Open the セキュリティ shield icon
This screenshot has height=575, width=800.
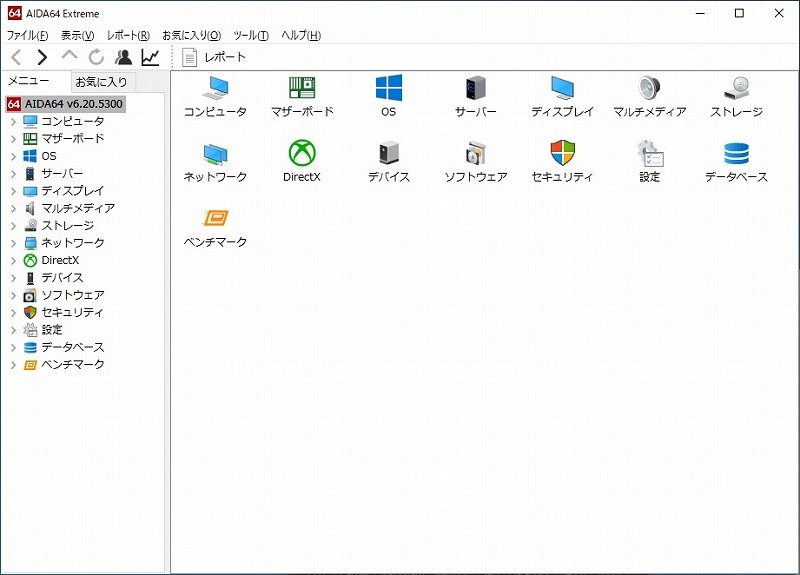point(562,154)
